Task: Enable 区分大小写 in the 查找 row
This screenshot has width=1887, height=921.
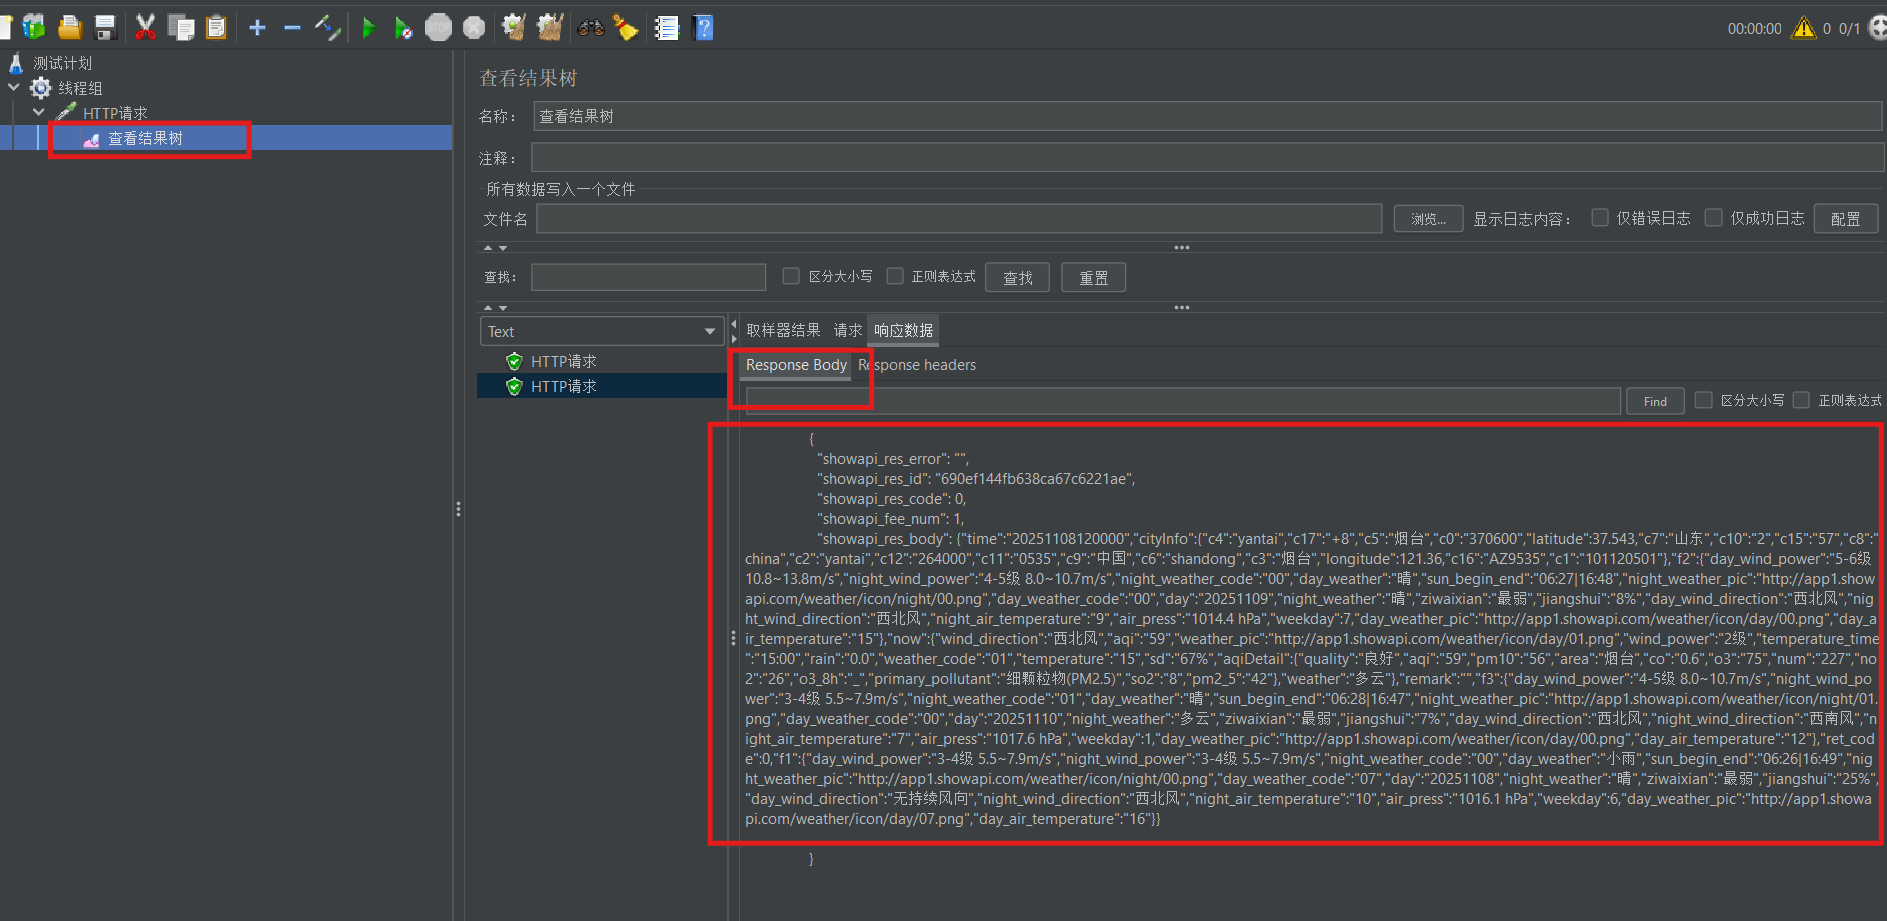Action: 791,276
